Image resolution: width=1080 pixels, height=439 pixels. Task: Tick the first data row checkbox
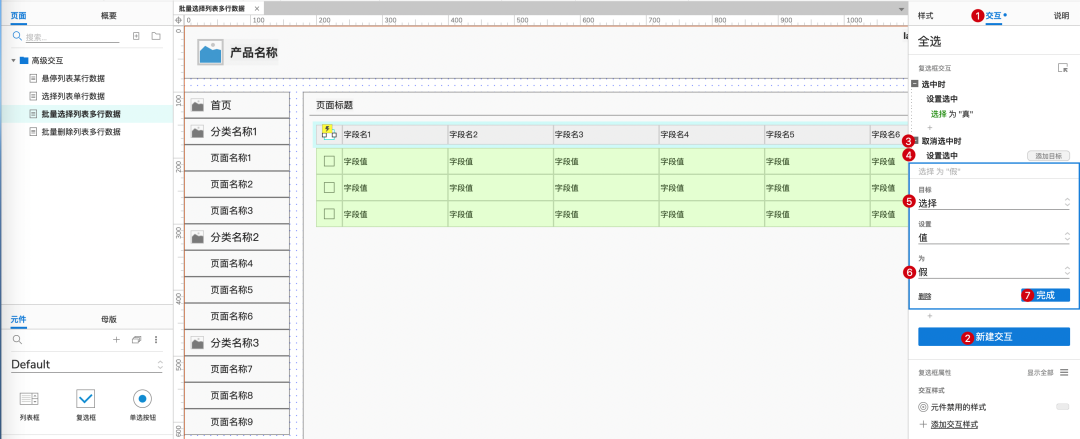click(329, 161)
